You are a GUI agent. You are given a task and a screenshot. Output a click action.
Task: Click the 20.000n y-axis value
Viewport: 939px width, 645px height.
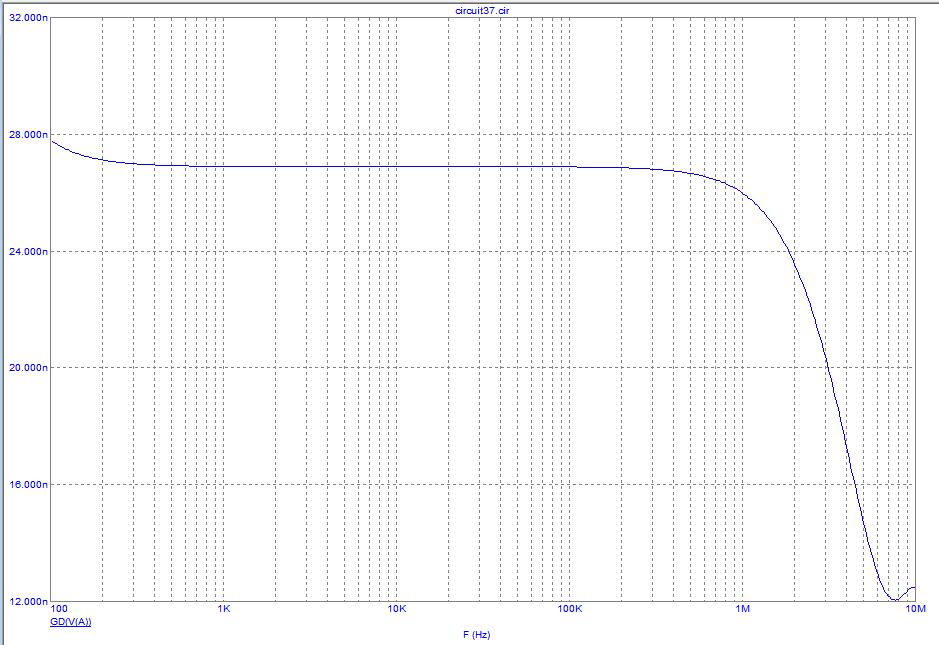29,368
